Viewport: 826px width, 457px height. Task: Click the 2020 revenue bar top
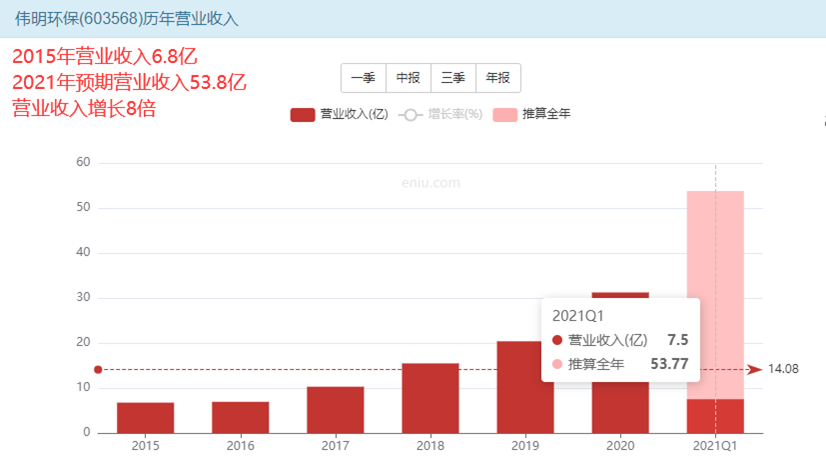(x=621, y=295)
